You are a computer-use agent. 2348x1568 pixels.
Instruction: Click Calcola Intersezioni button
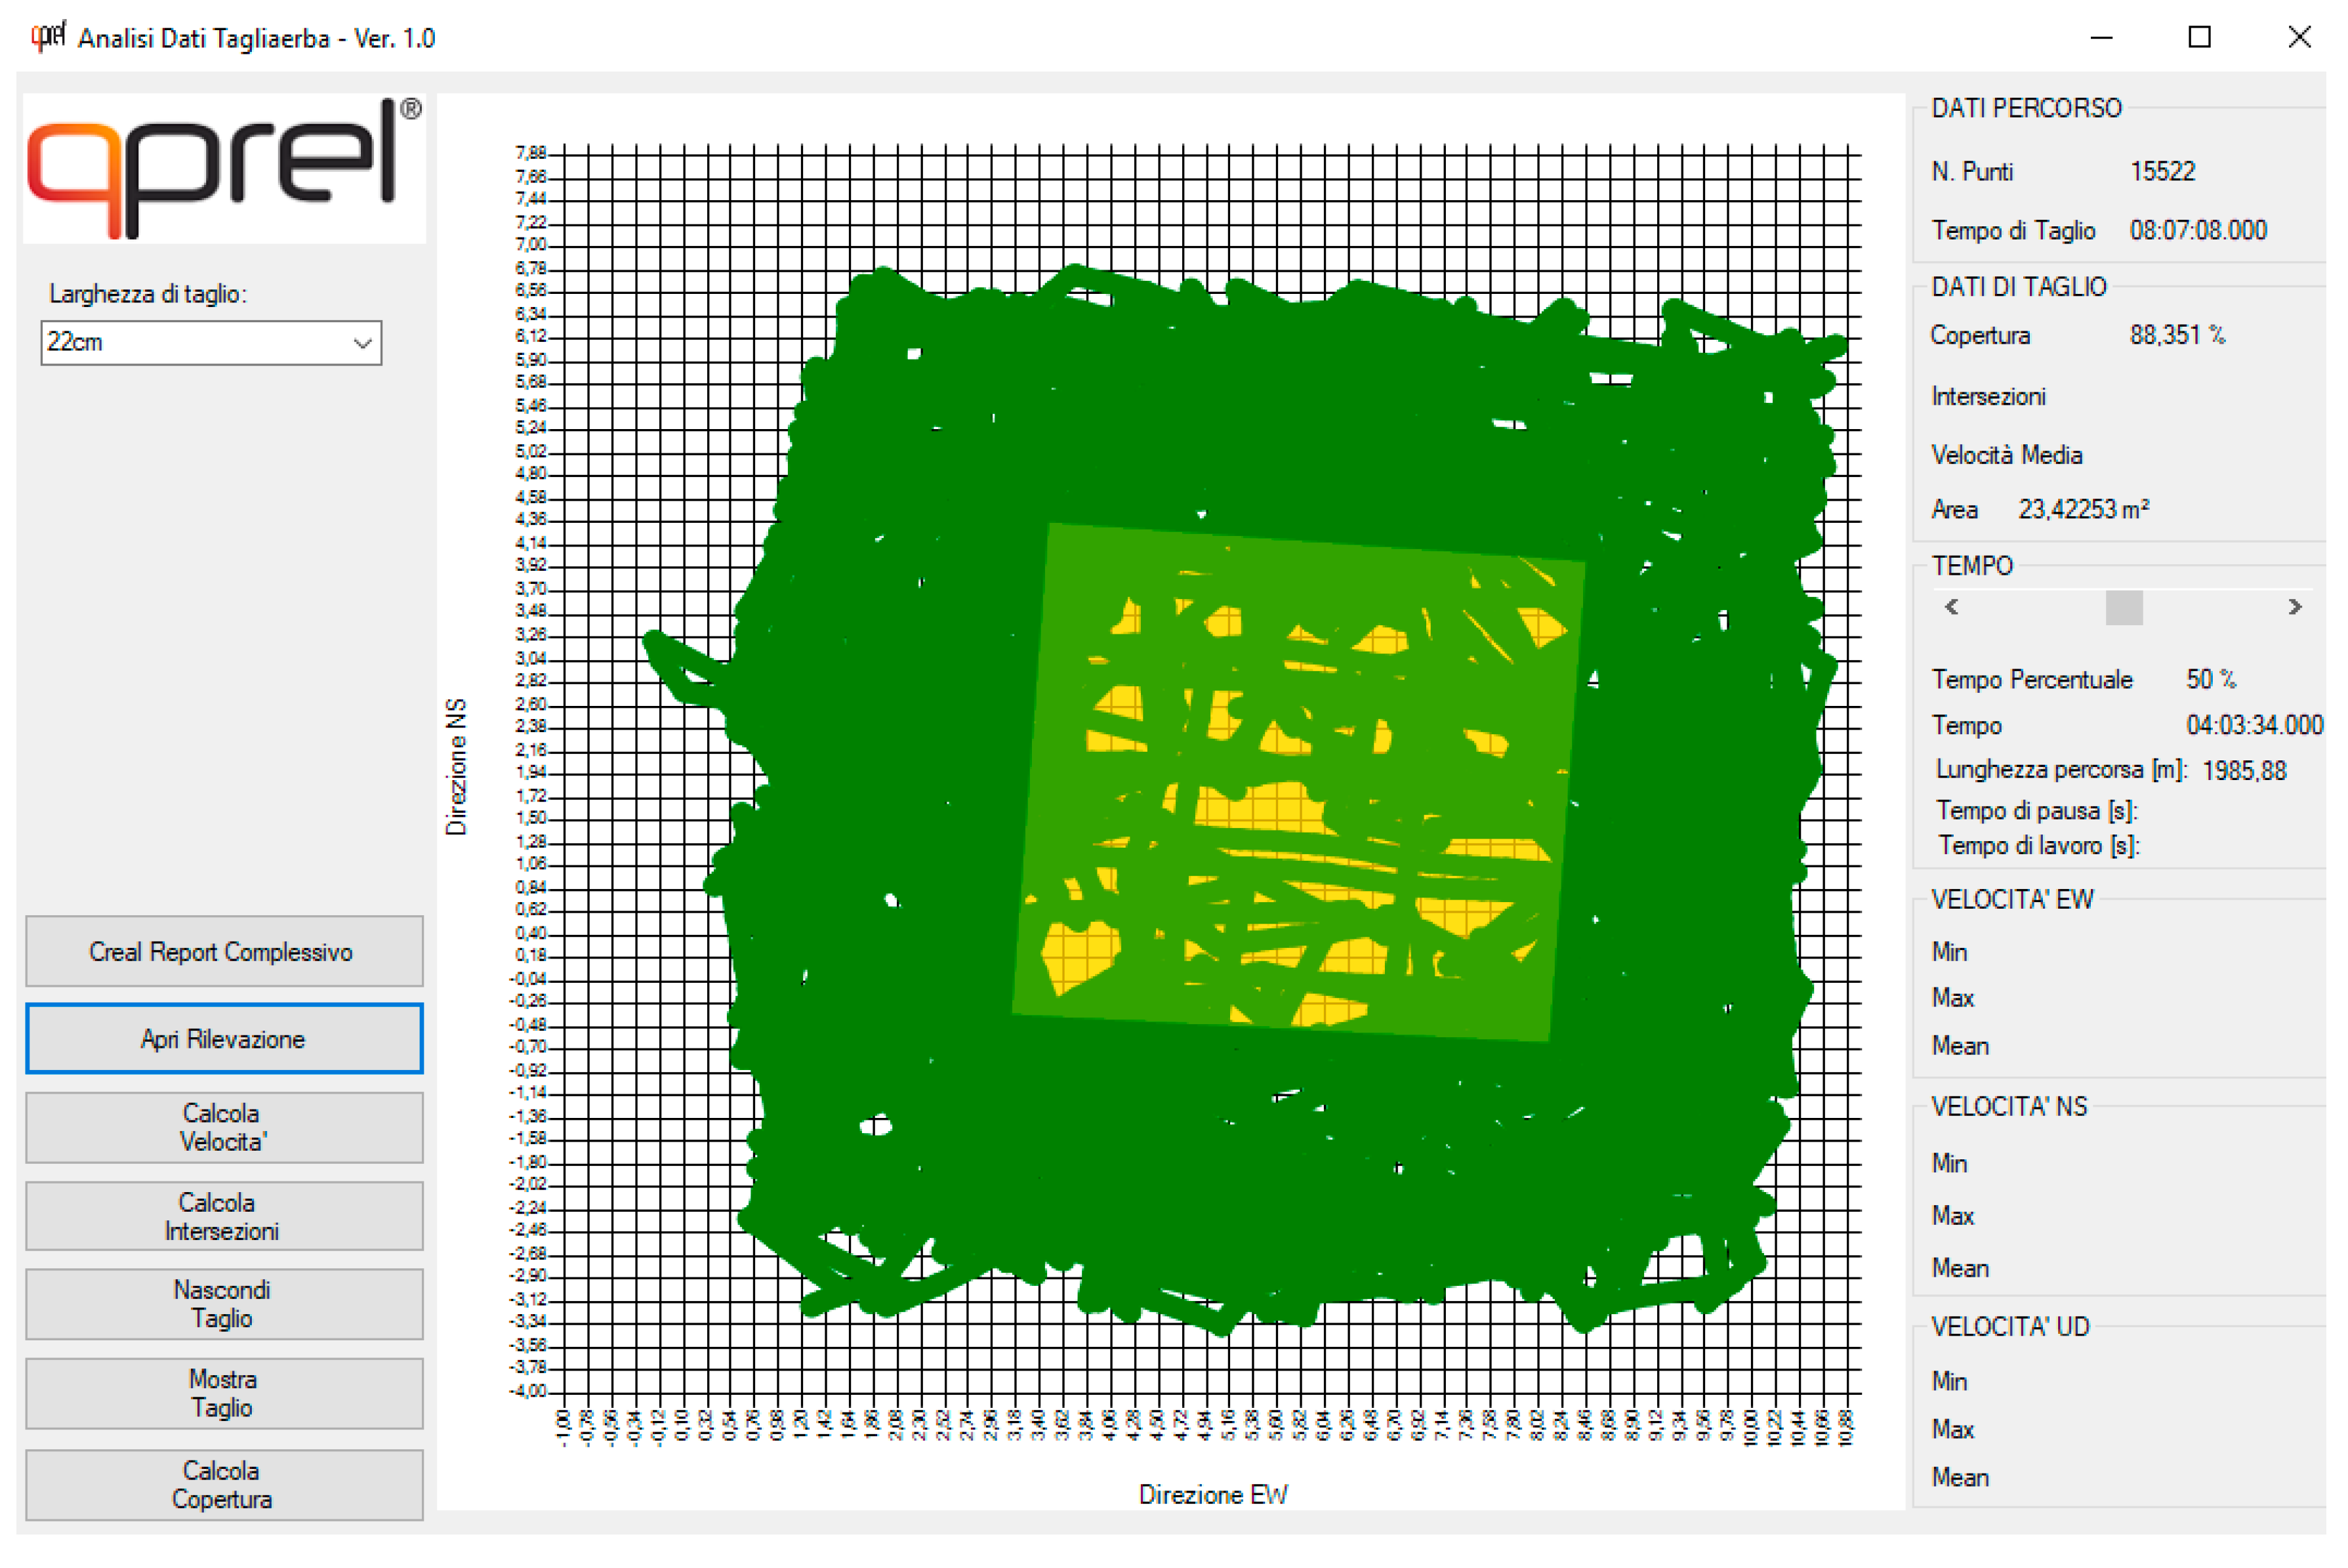point(224,1217)
